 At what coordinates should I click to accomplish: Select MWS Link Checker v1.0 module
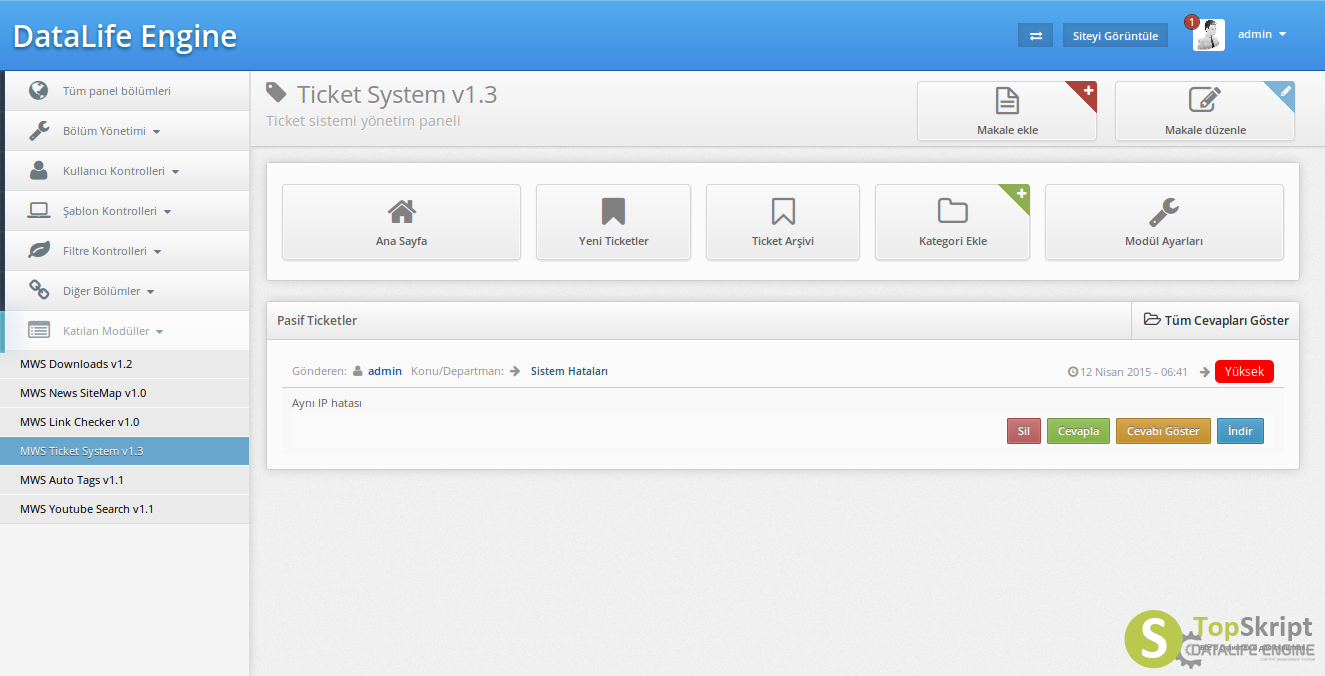pyautogui.click(x=125, y=422)
